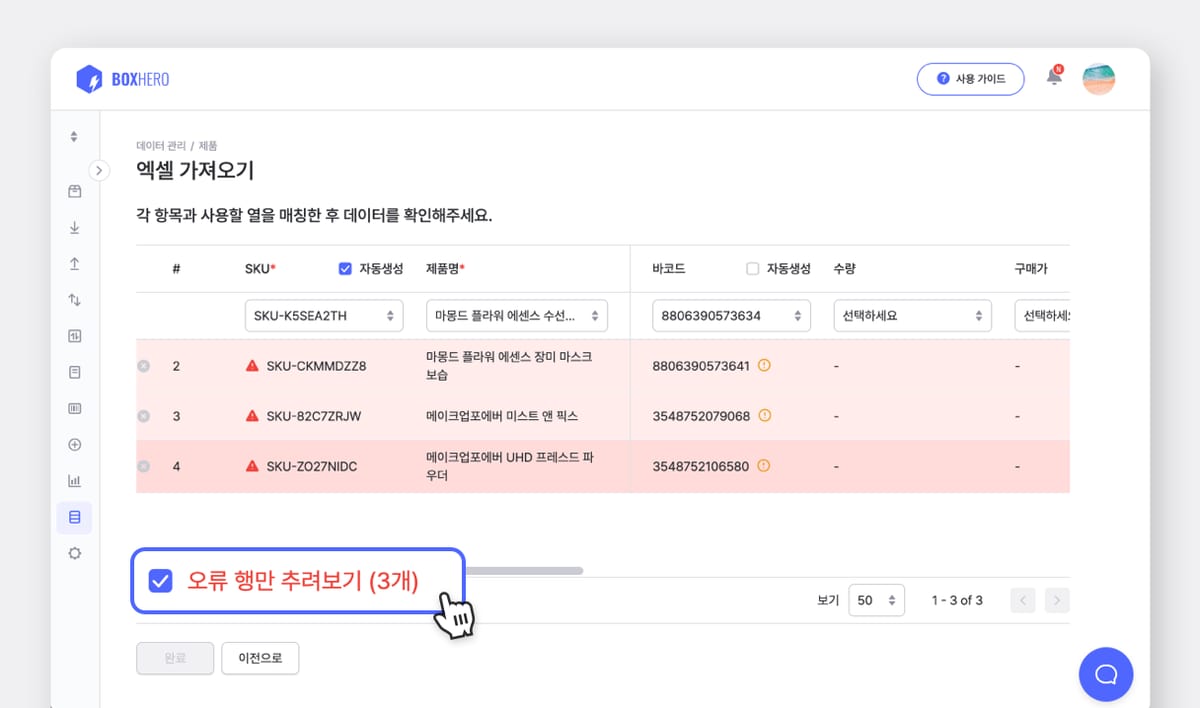Open the settings gear at sidebar bottom

[74, 553]
